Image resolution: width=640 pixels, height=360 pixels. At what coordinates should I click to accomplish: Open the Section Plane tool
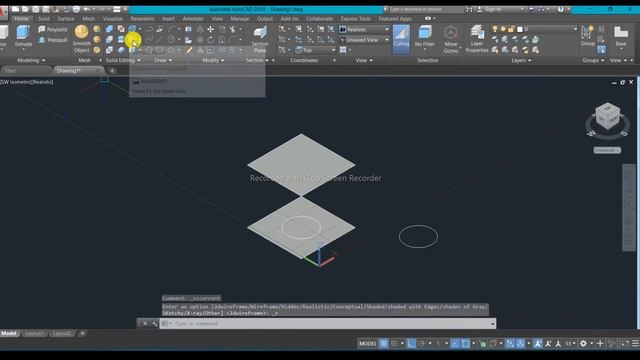260,39
